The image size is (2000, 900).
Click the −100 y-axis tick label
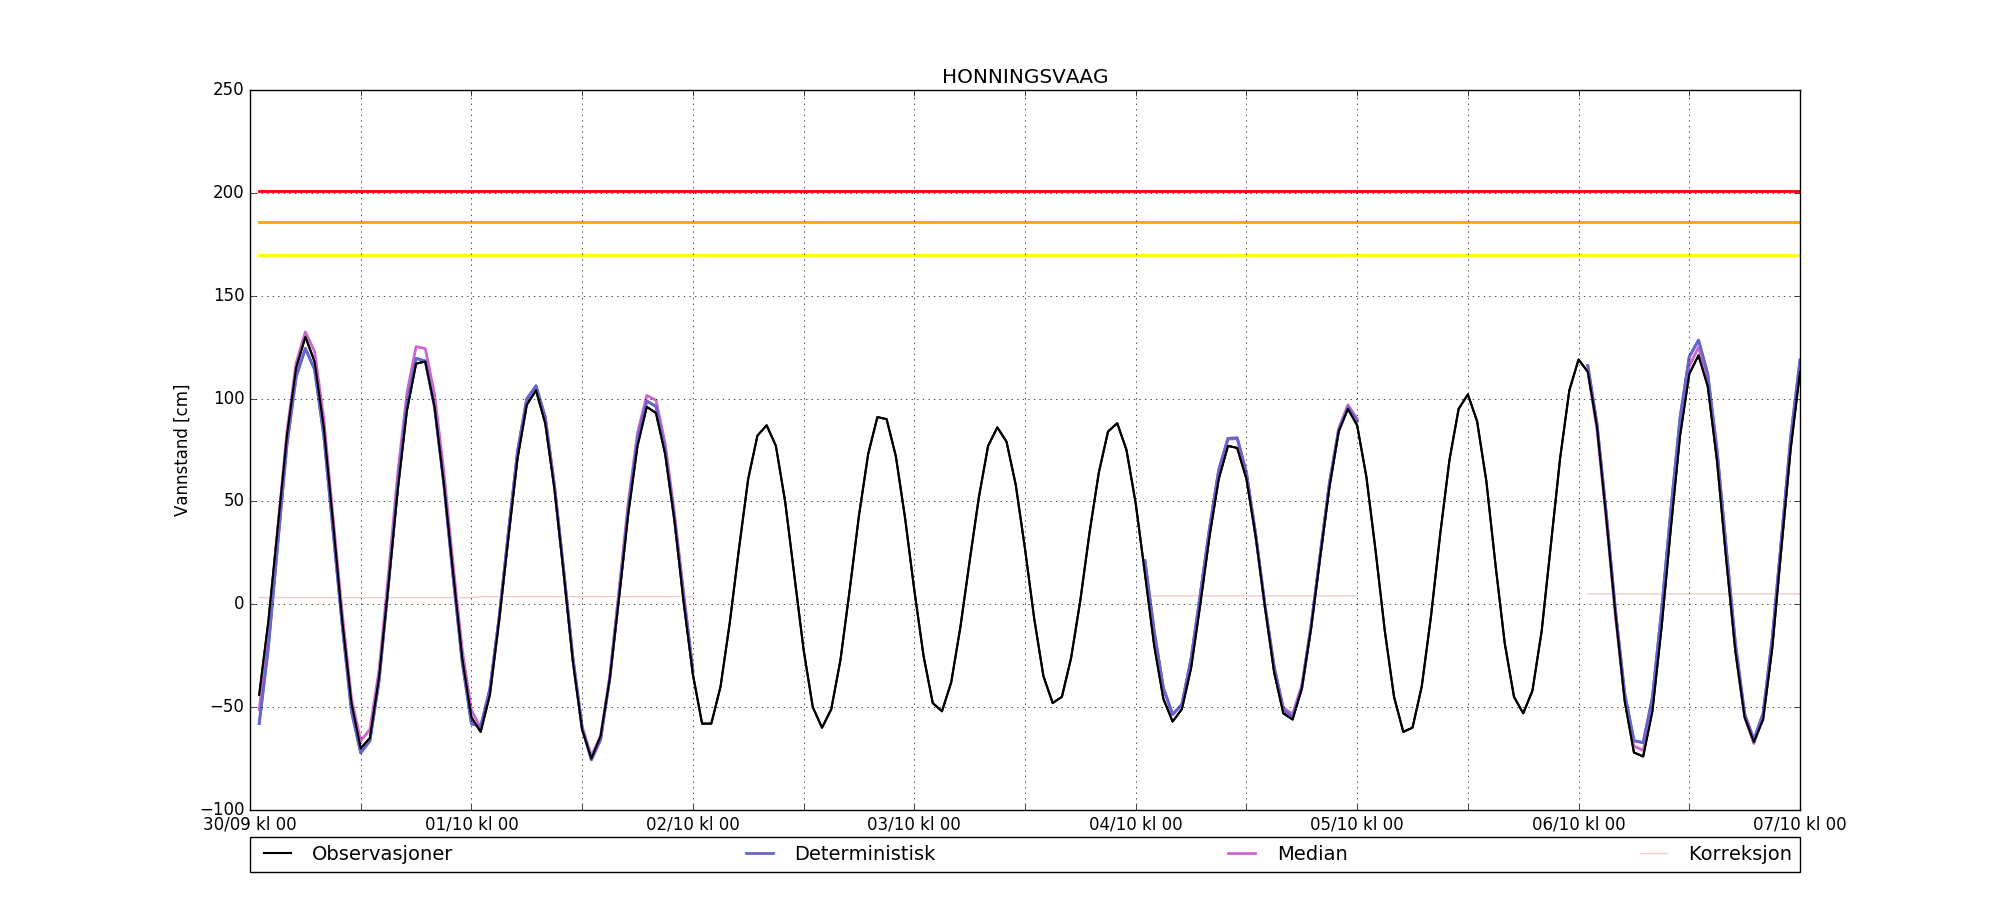[x=222, y=809]
